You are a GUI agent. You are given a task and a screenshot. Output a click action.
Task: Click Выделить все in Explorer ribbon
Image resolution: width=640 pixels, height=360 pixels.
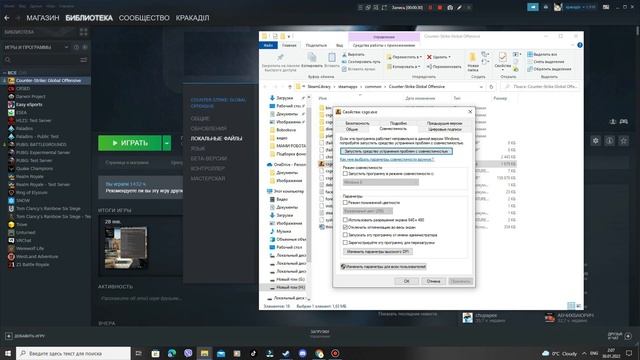click(x=542, y=54)
